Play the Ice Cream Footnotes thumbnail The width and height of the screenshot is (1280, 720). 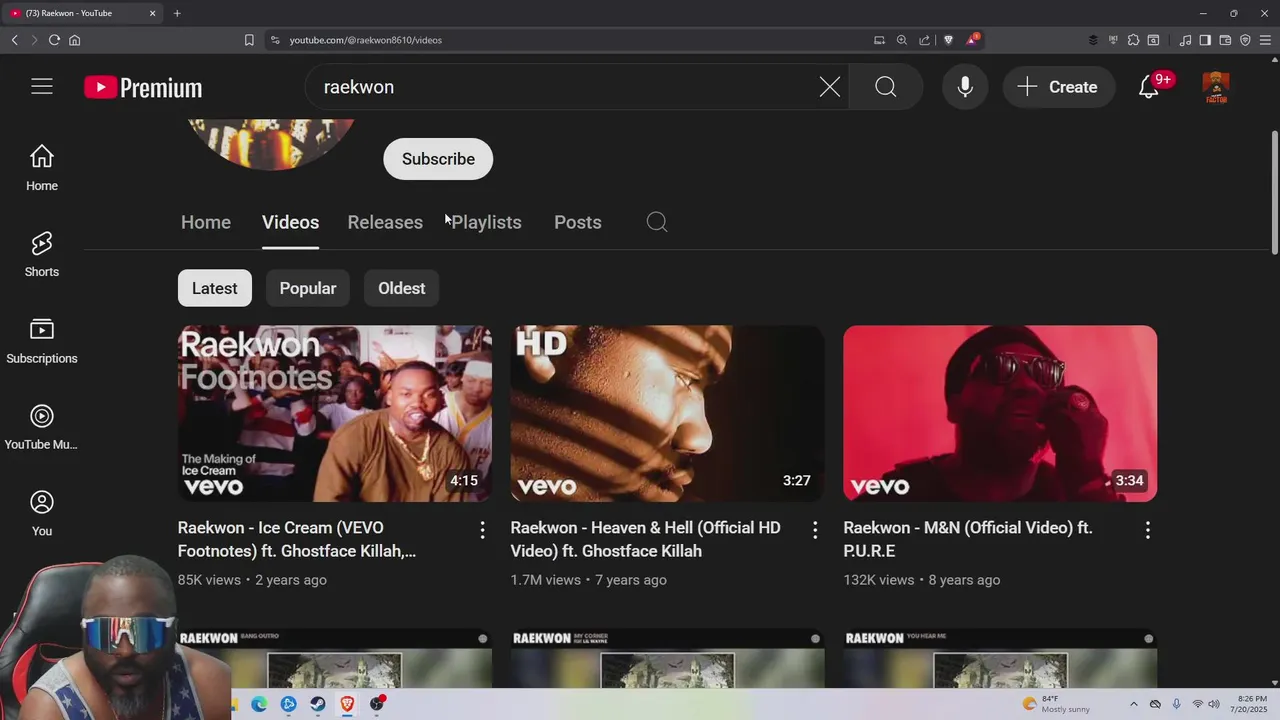335,413
